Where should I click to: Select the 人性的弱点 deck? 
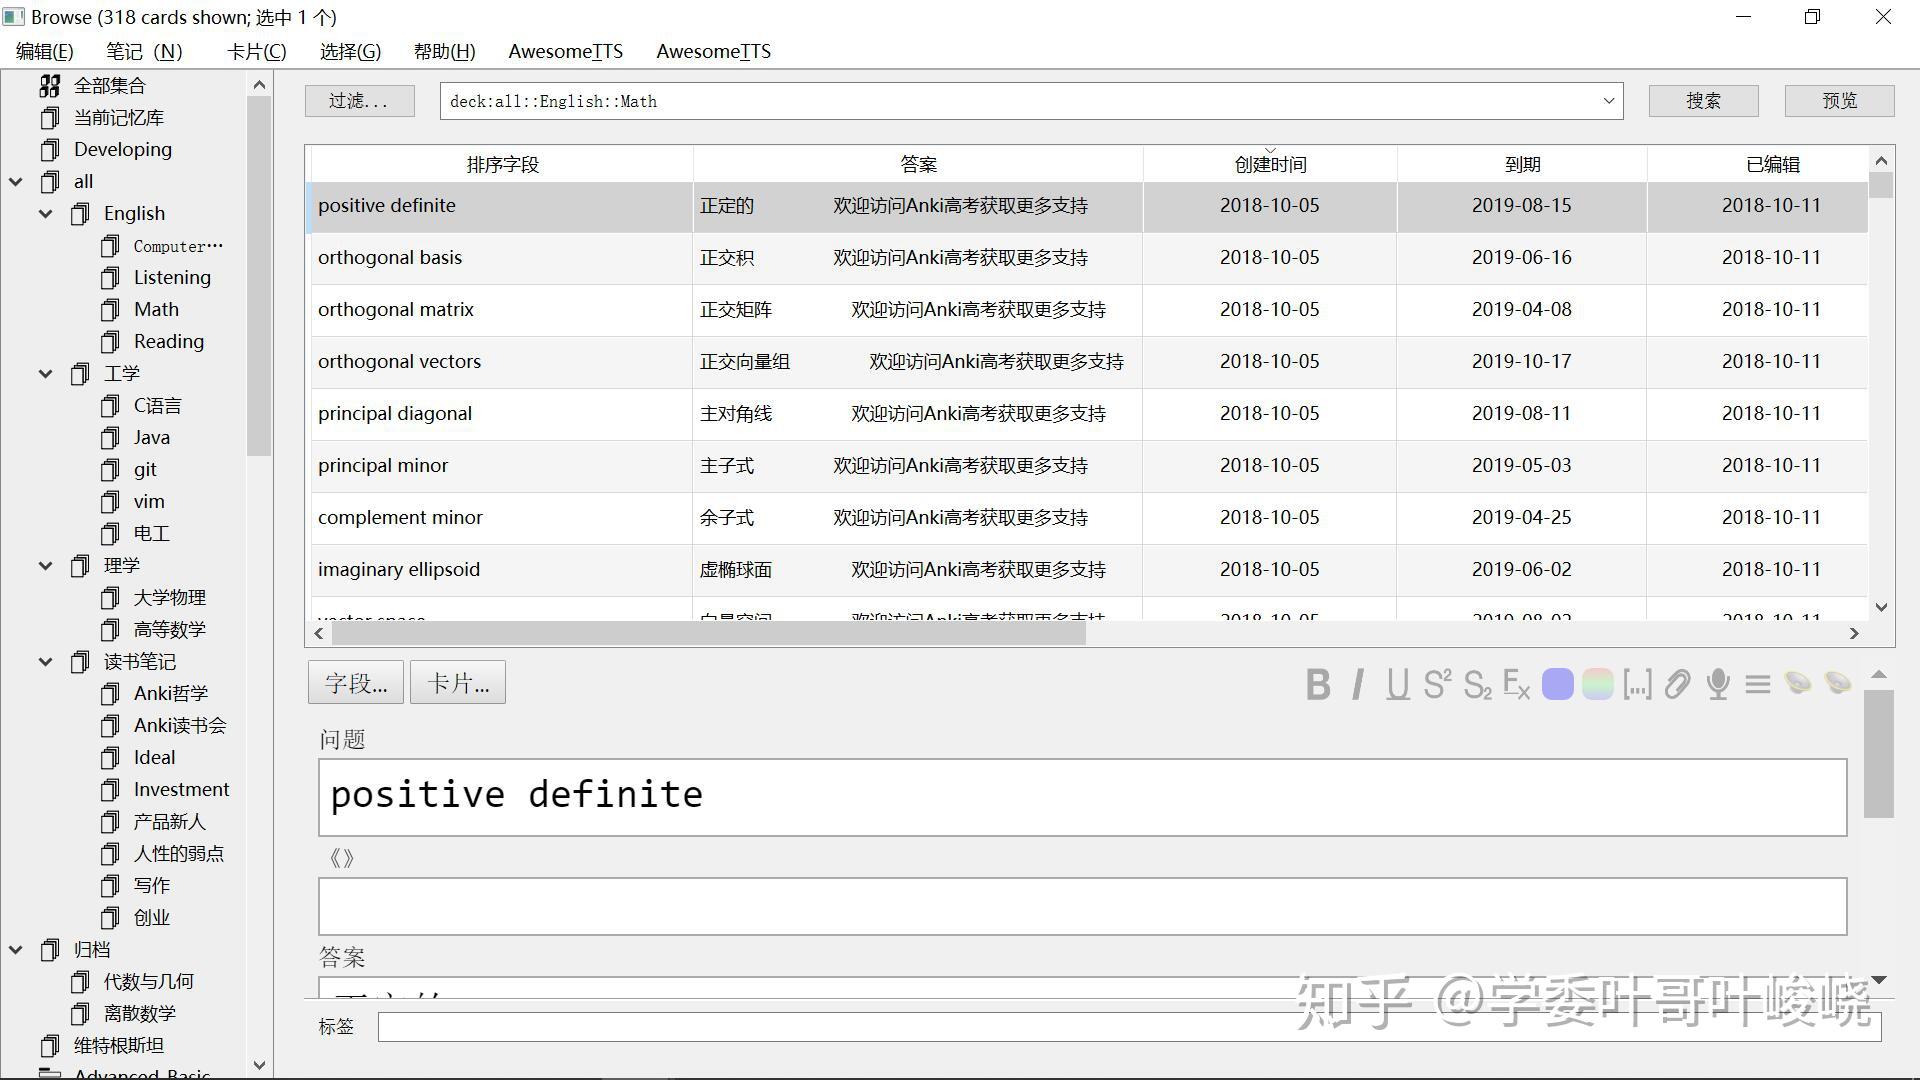(x=178, y=854)
